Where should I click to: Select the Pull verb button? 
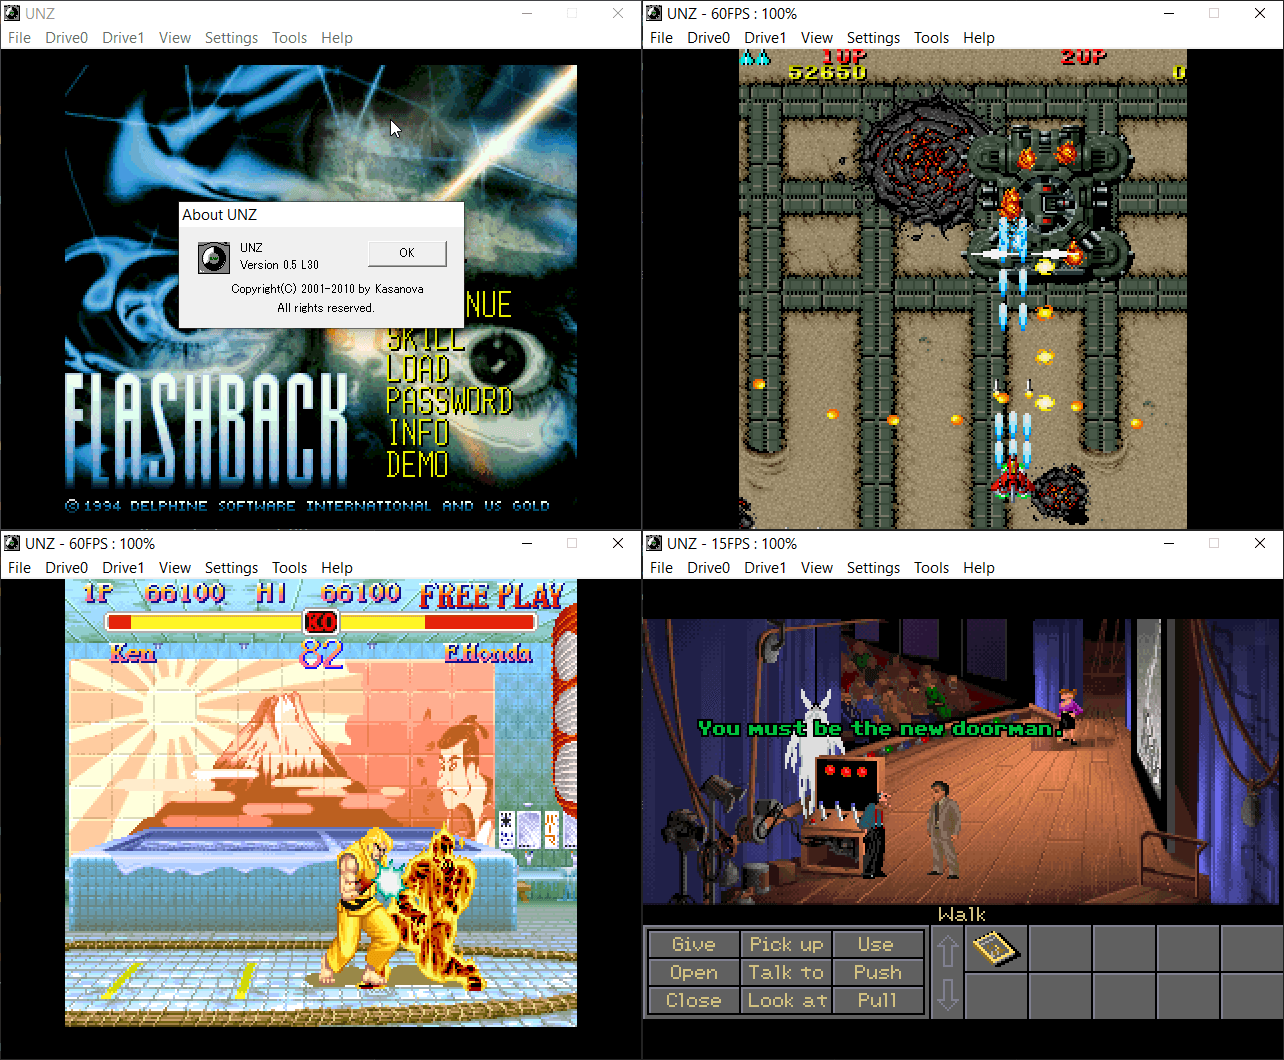[x=876, y=1000]
